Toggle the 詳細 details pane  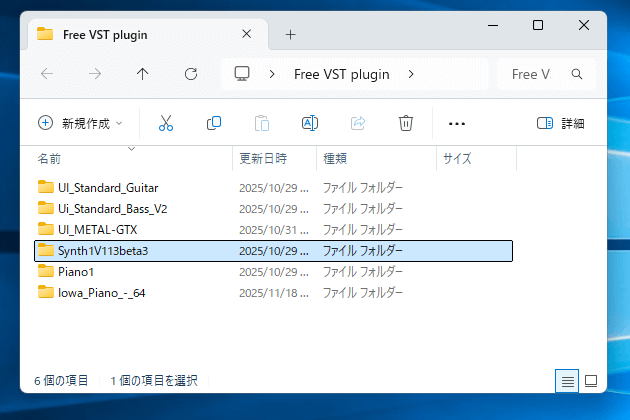[560, 123]
